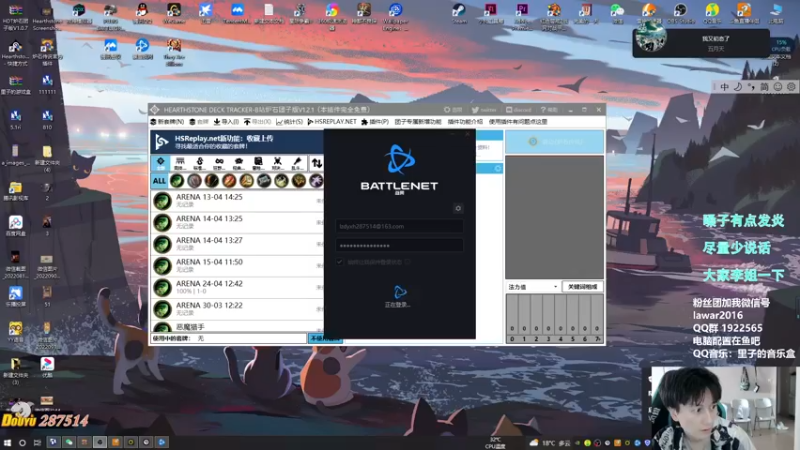Select deck ARENA 13-04 14:25
This screenshot has width=800, height=450.
click(x=237, y=201)
